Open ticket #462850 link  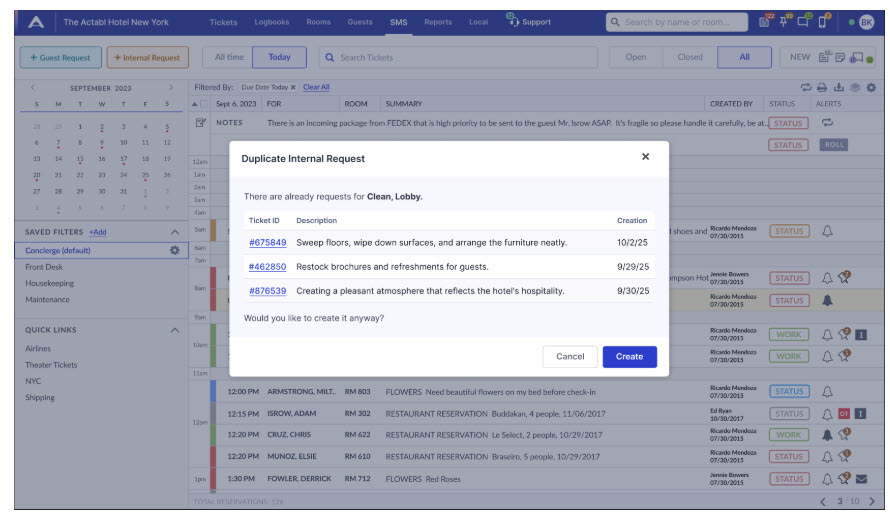click(267, 267)
